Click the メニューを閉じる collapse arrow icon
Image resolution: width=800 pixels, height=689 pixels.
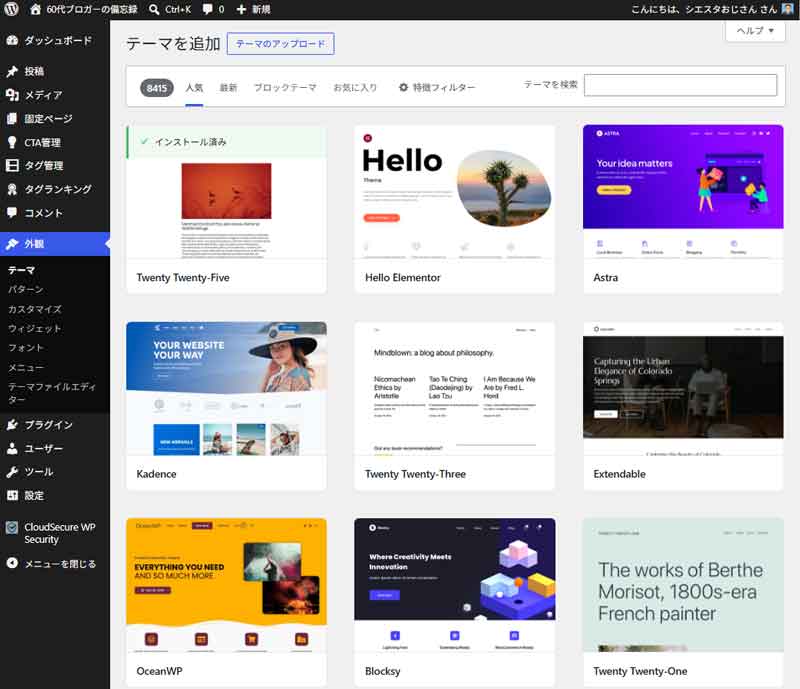click(12, 563)
